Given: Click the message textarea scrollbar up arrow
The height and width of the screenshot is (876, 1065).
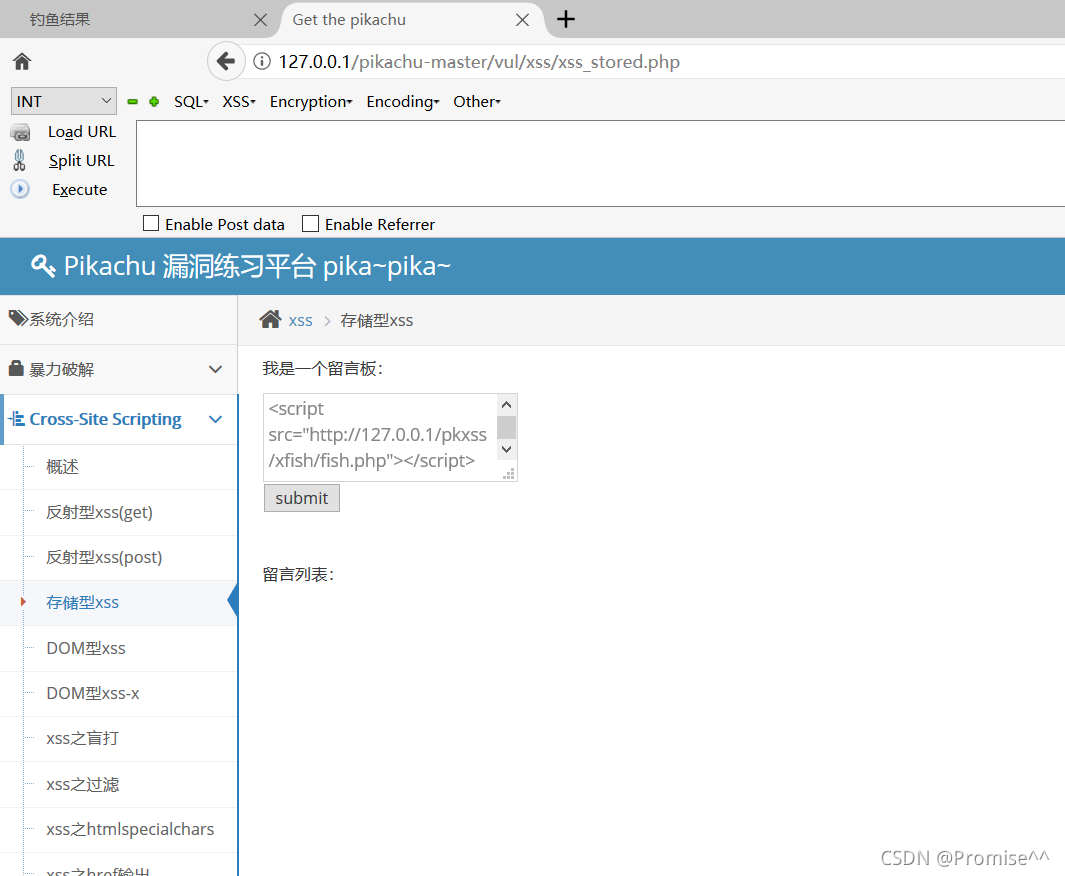Looking at the screenshot, I should [x=506, y=405].
